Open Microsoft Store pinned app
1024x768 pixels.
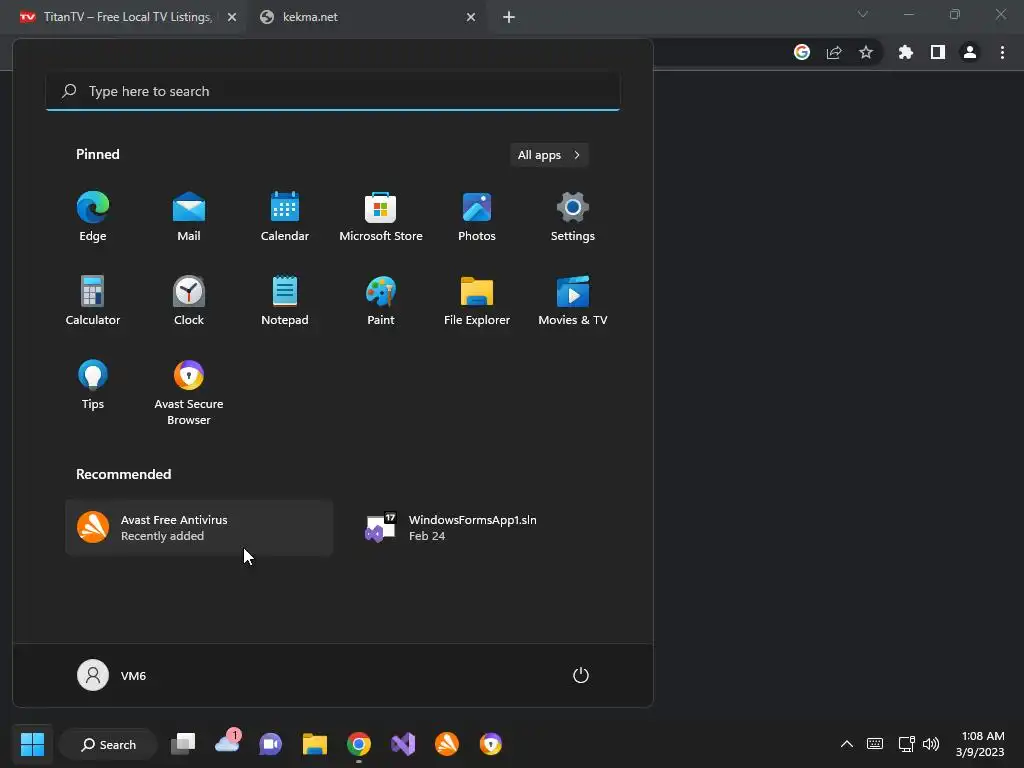(381, 217)
